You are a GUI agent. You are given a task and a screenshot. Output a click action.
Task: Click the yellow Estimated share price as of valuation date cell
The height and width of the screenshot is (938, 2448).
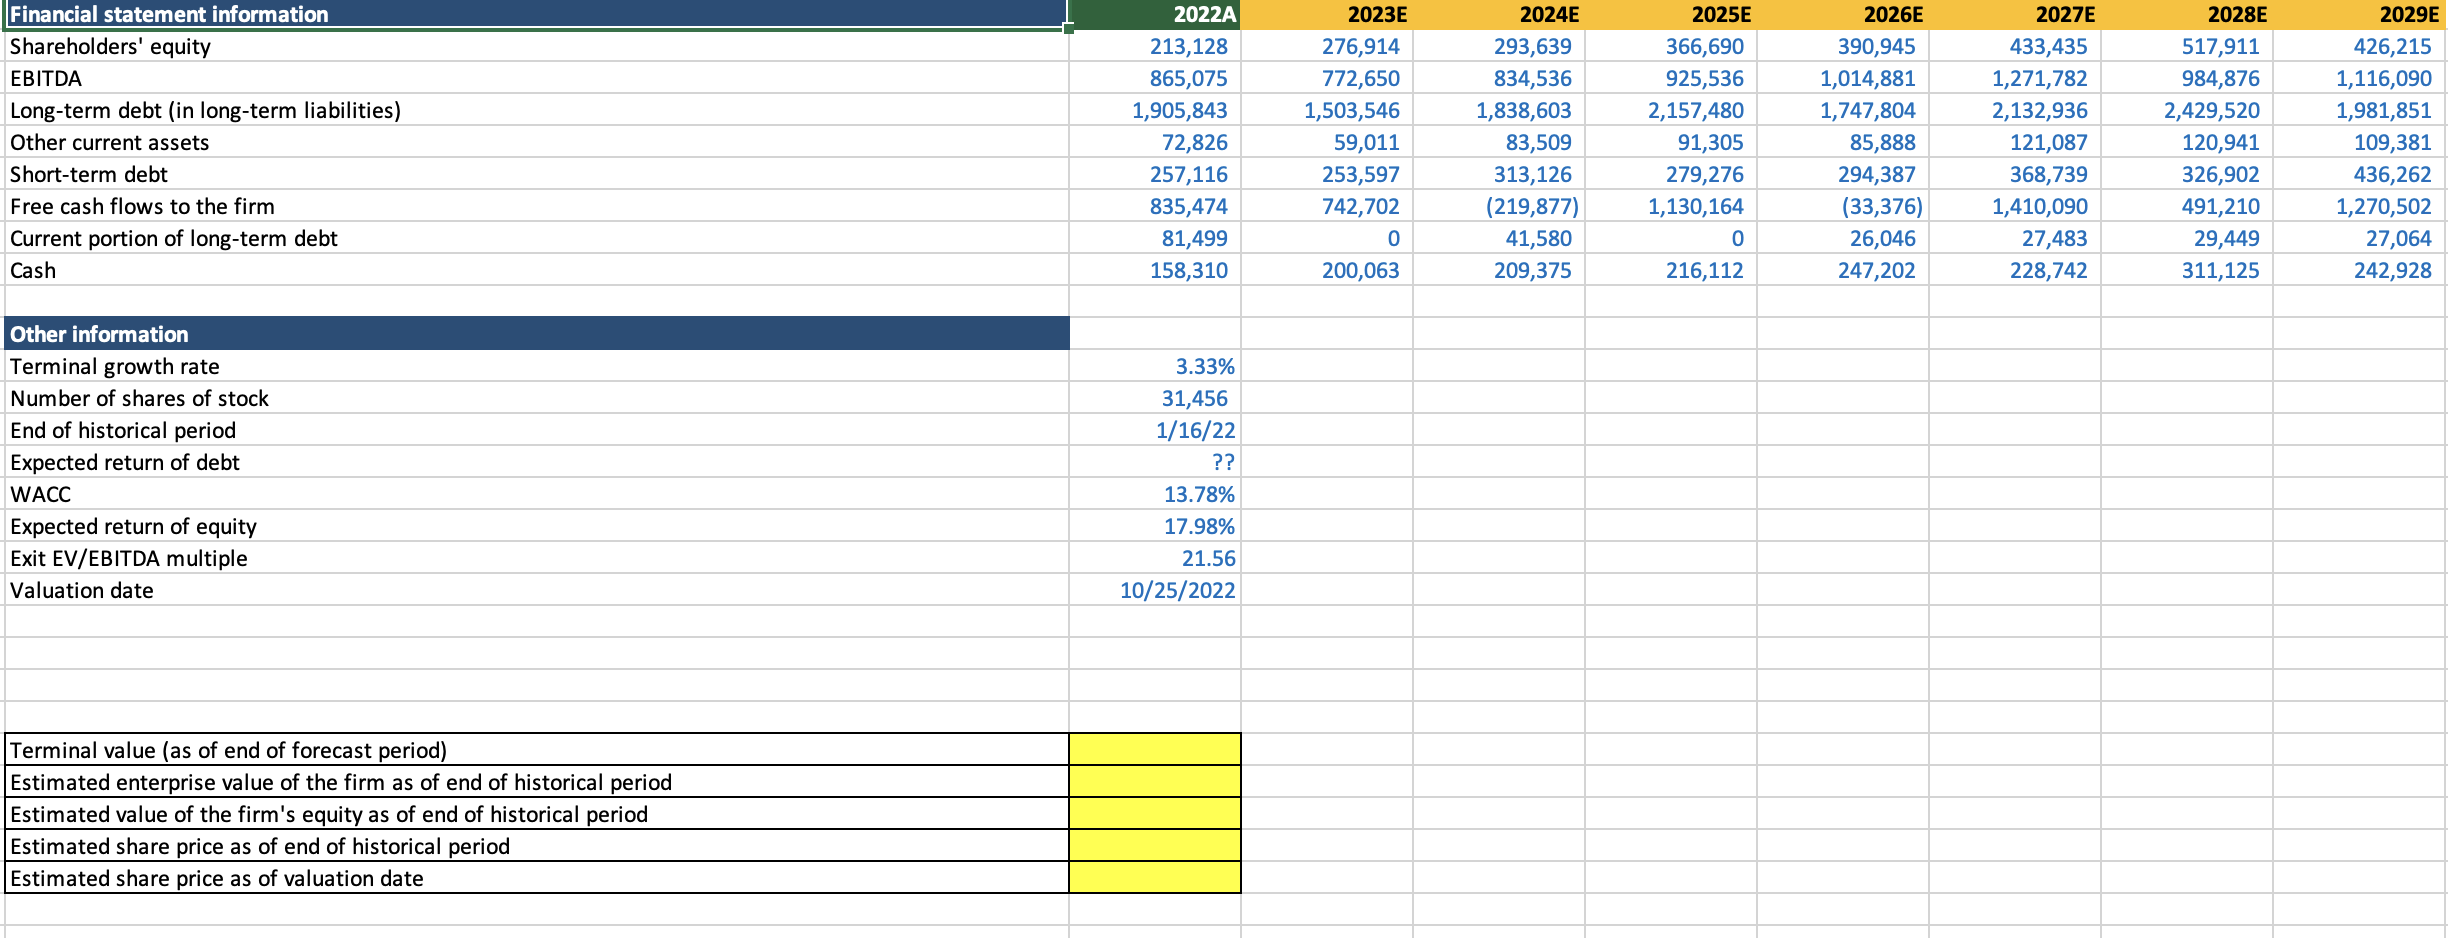[1155, 878]
